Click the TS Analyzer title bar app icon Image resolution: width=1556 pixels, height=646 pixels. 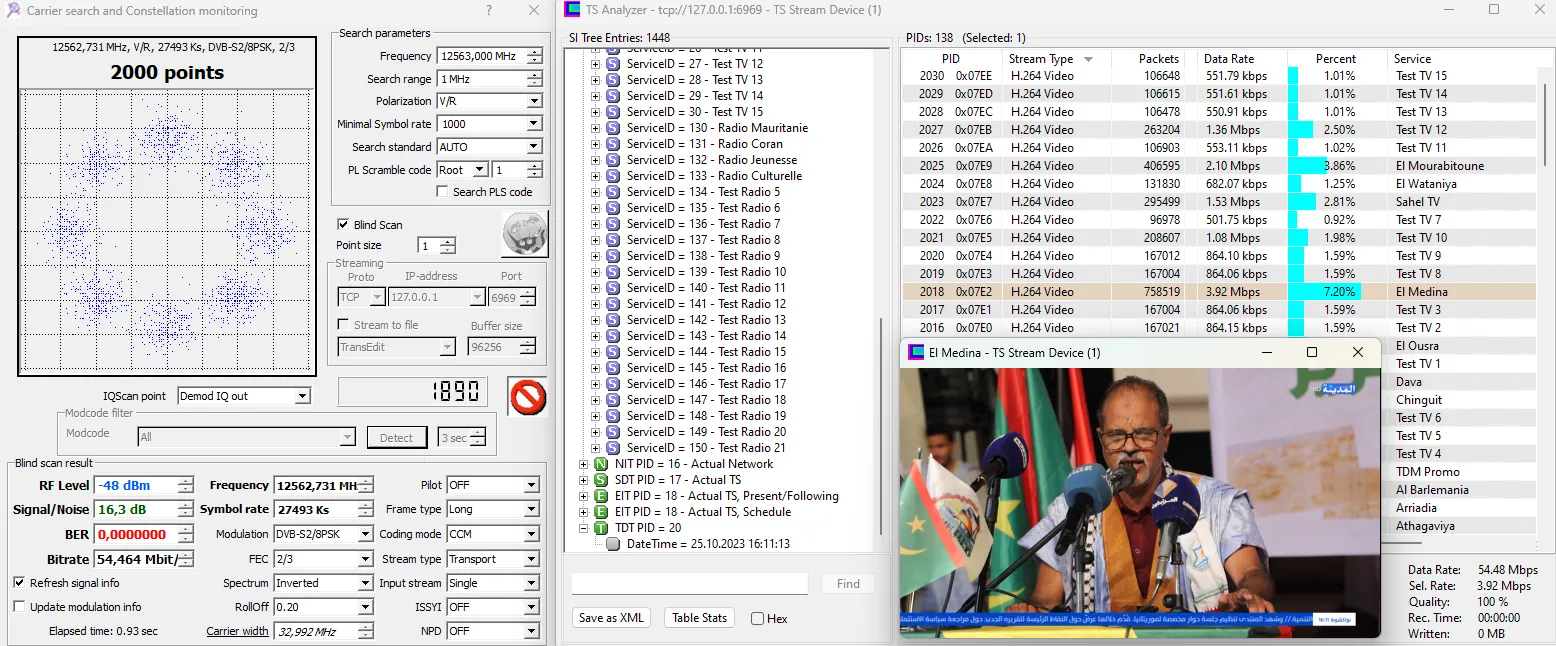pos(572,10)
